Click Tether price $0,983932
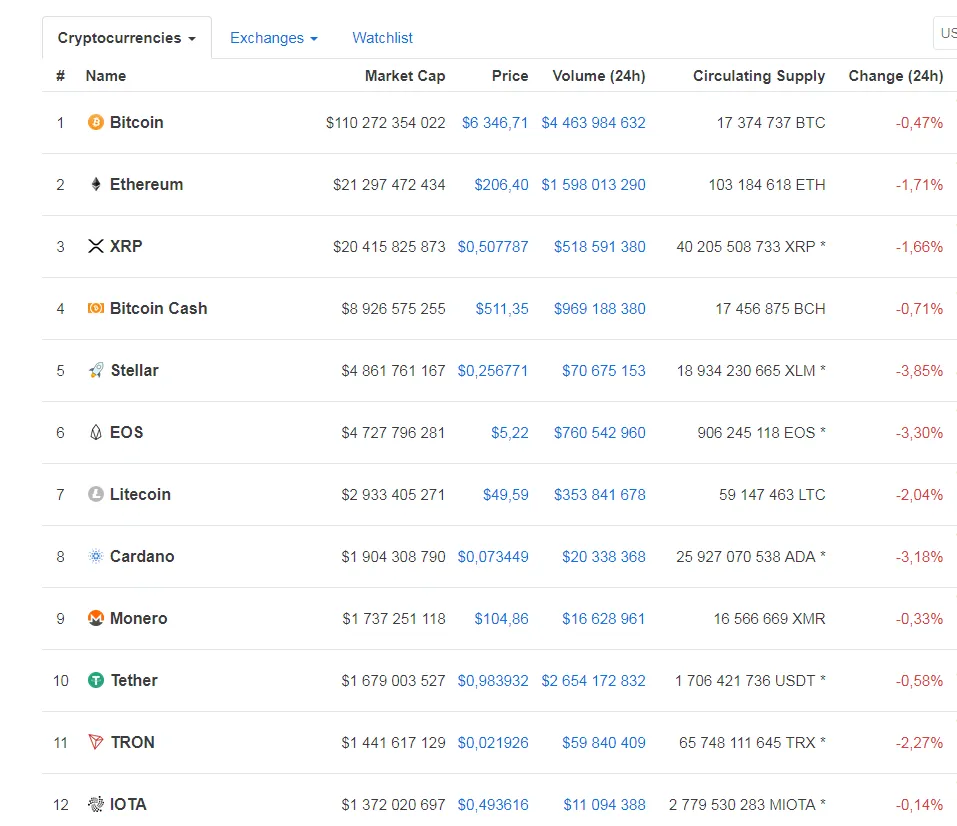Screen dimensions: 957x826 [x=493, y=681]
